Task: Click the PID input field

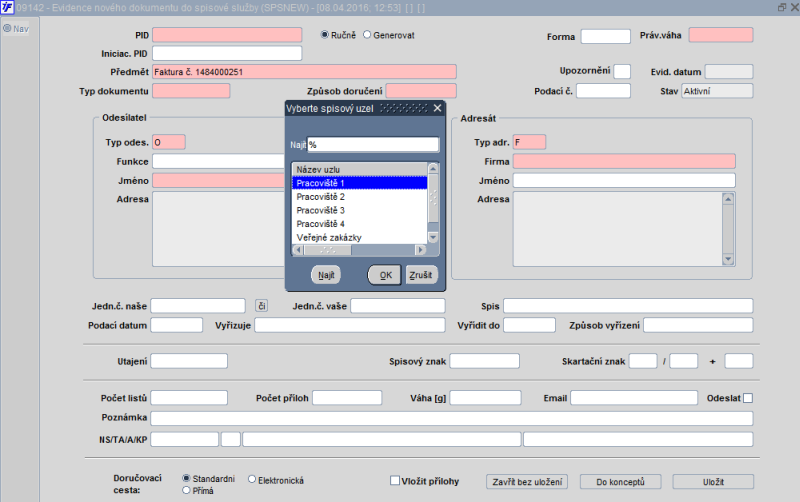Action: pos(227,35)
